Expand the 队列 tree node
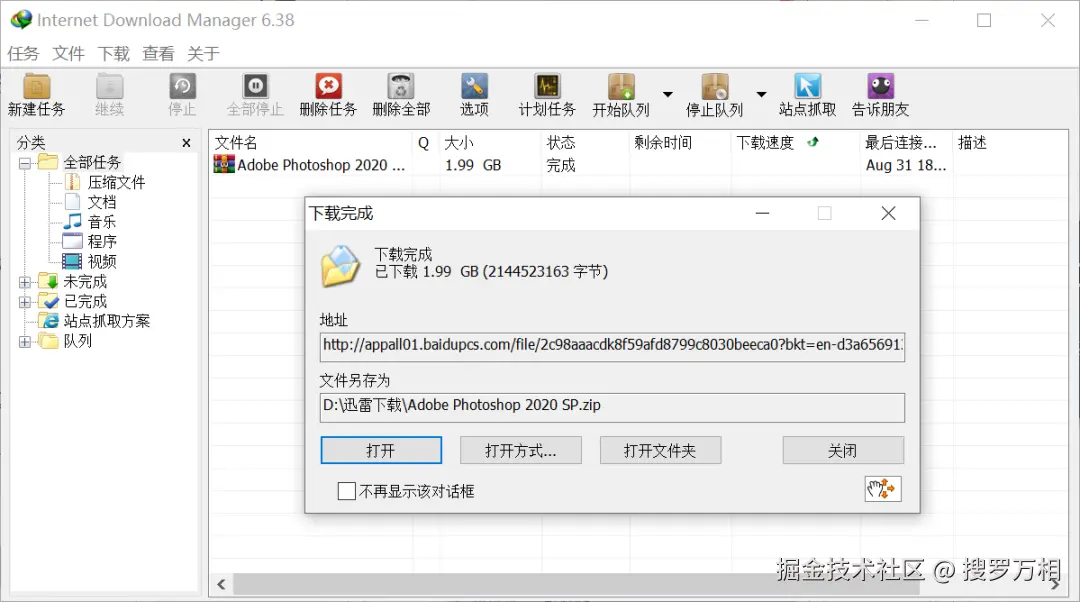The image size is (1080, 602). (x=25, y=342)
